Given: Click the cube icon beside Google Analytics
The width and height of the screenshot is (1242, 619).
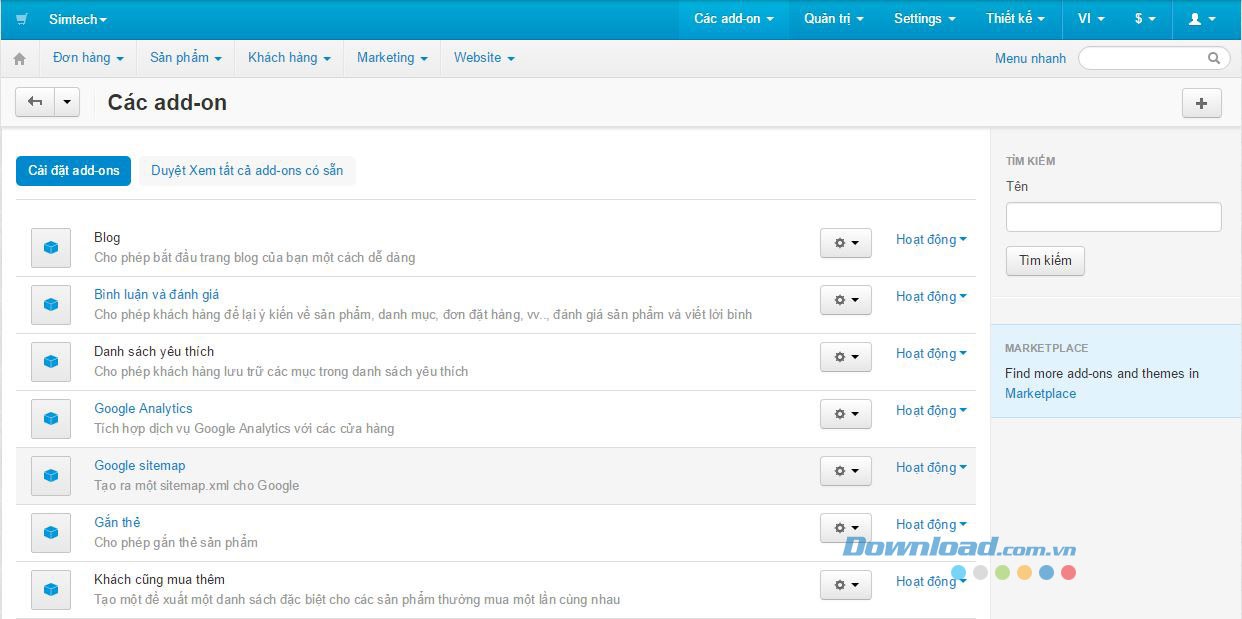Looking at the screenshot, I should [x=50, y=418].
